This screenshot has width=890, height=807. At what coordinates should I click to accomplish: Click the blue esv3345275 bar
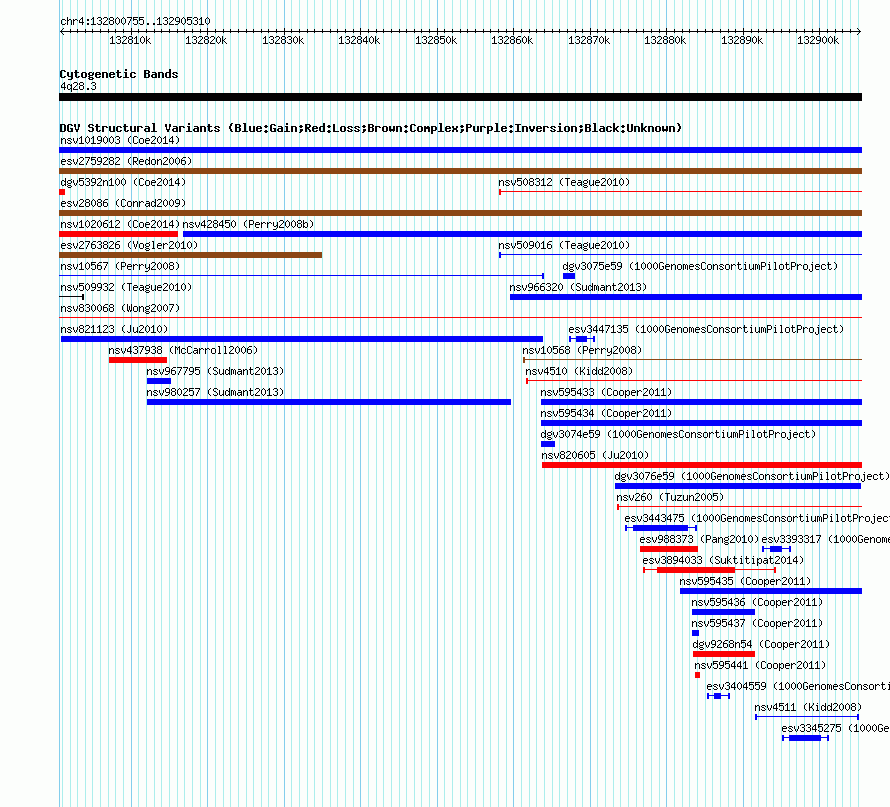point(805,738)
